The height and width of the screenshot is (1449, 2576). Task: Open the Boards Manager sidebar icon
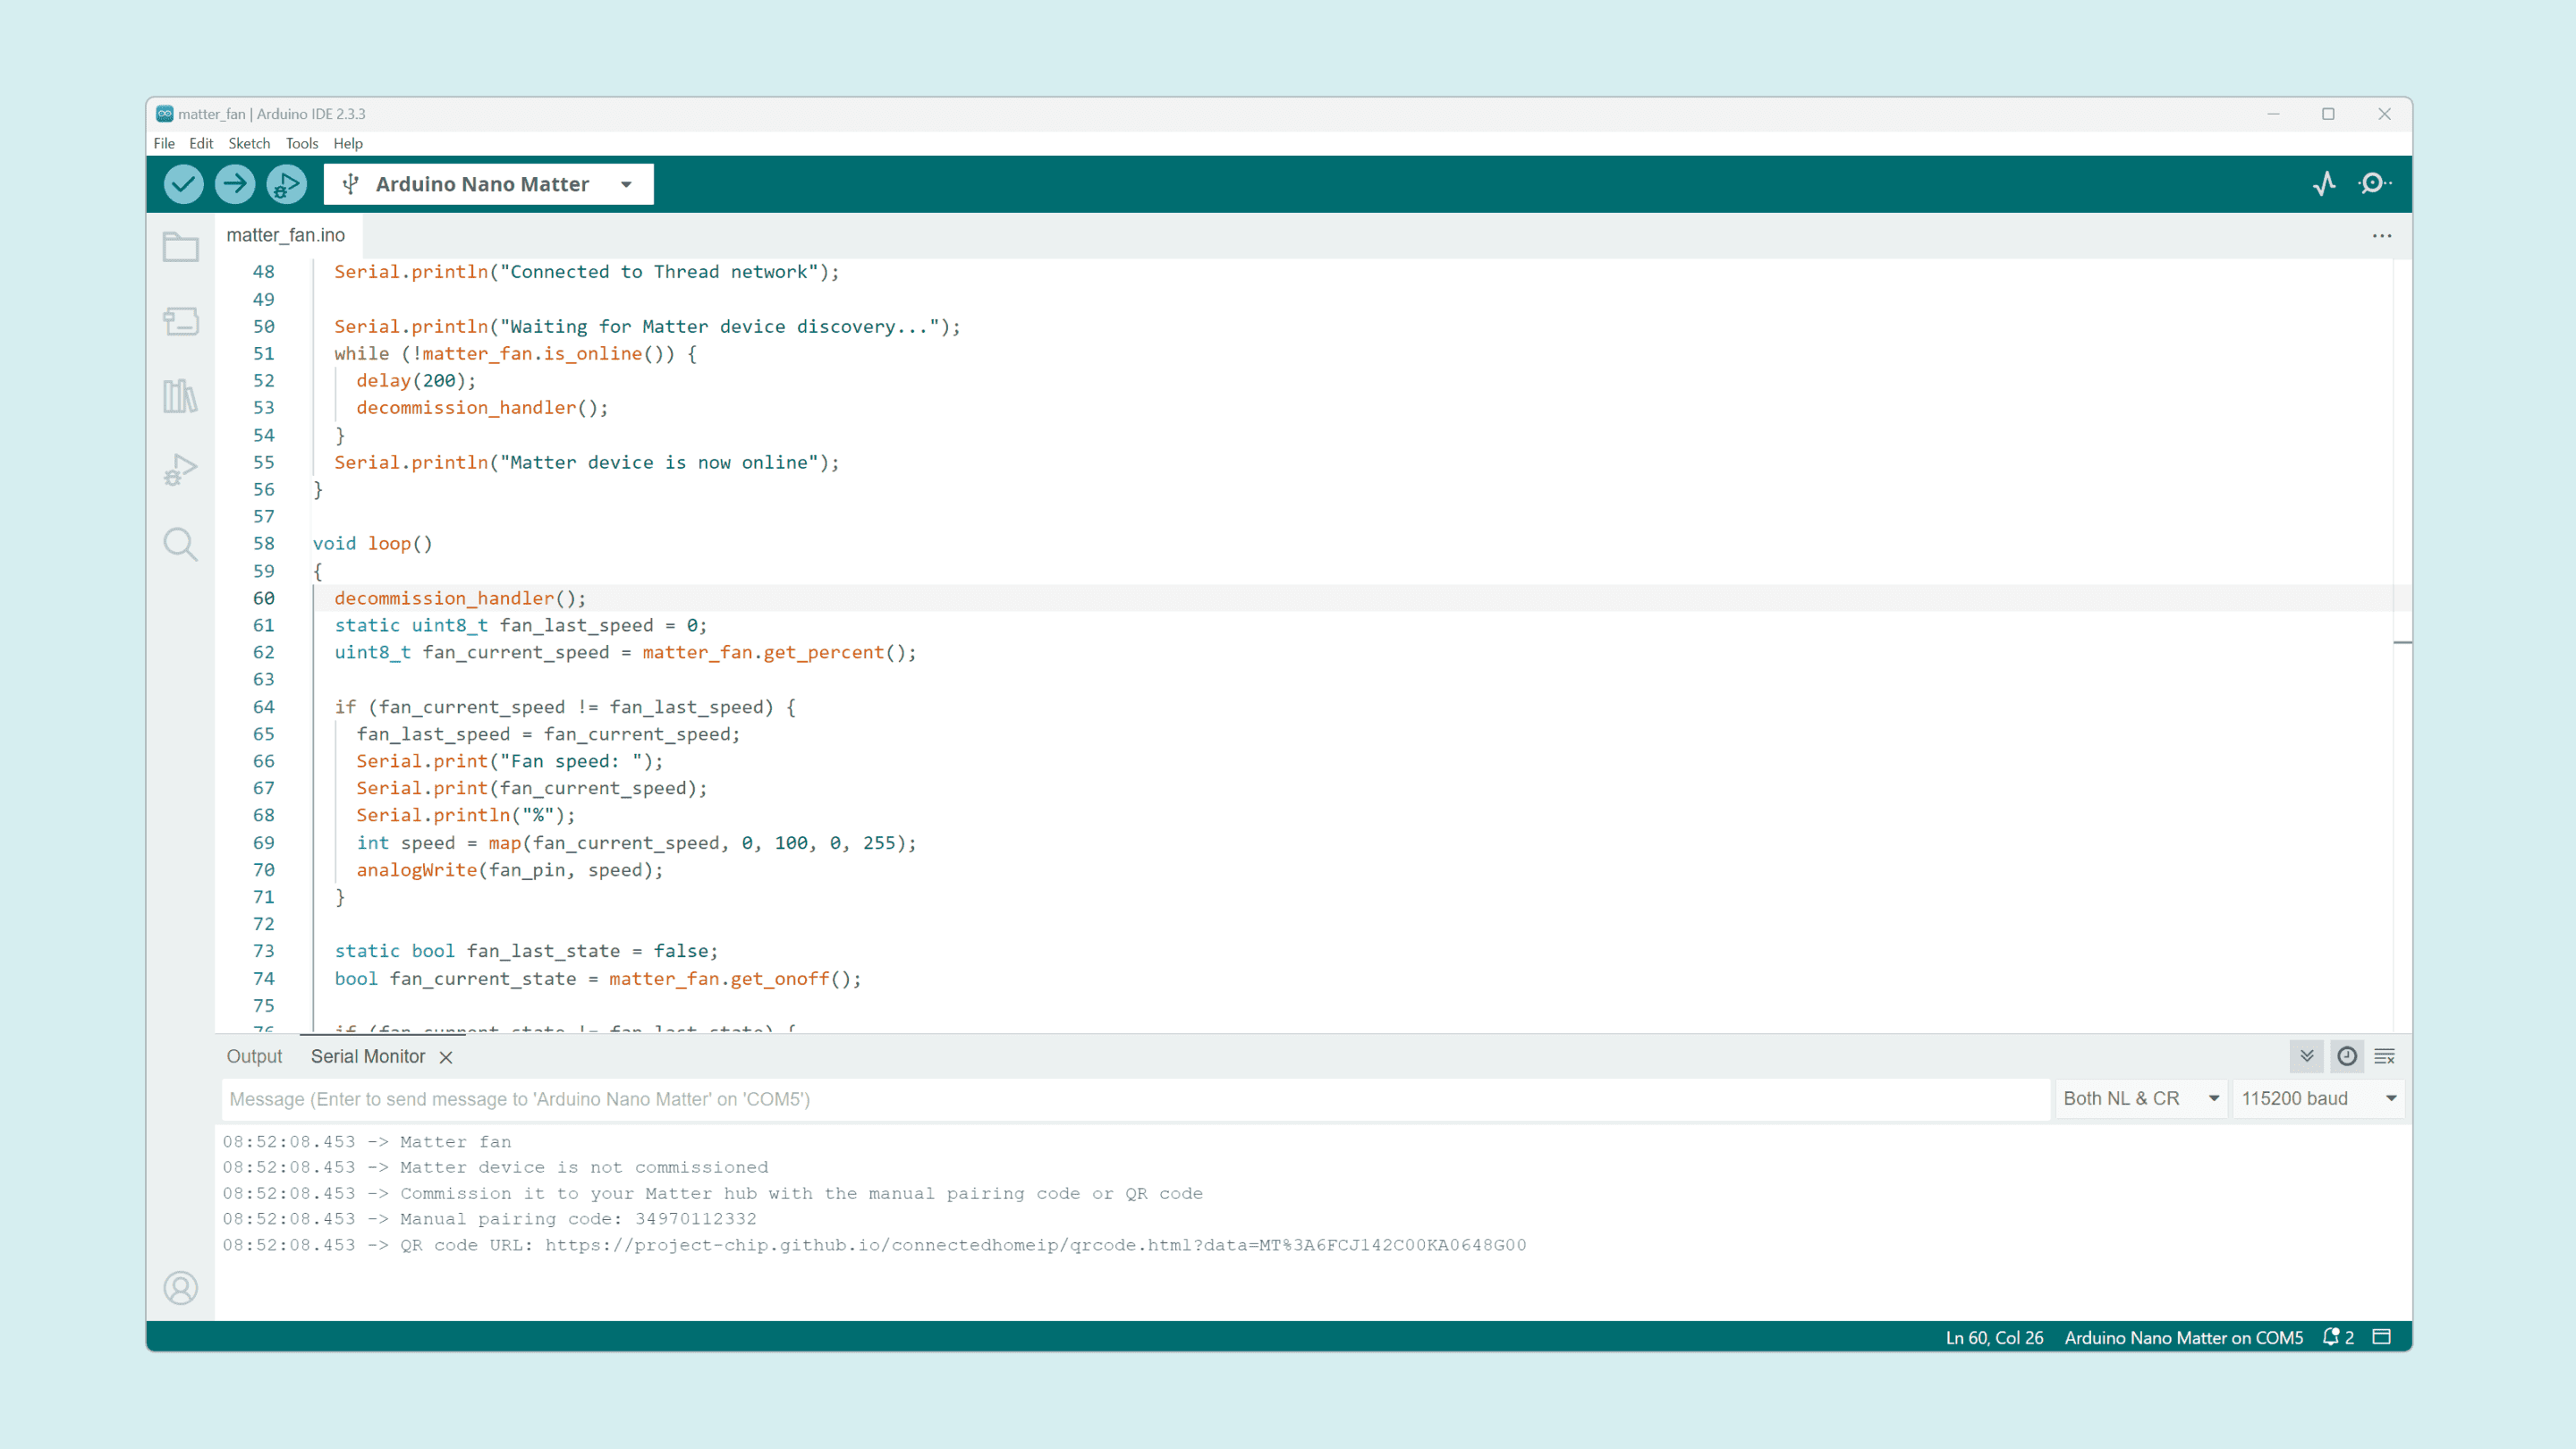pos(180,321)
